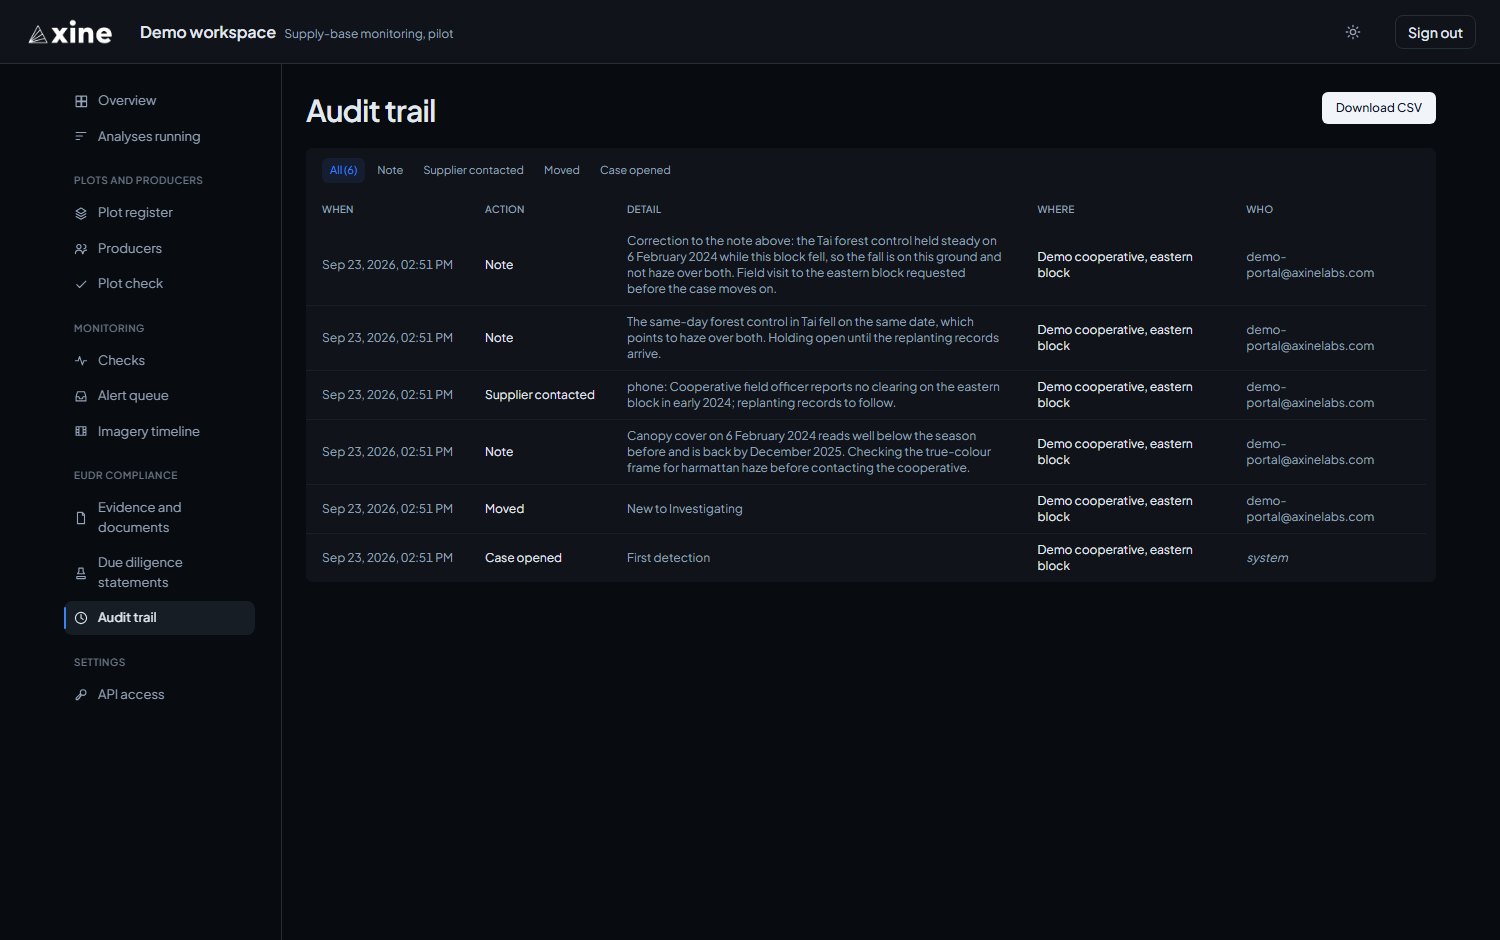
Task: Click the Plot check checkmark icon
Action: pyautogui.click(x=81, y=284)
